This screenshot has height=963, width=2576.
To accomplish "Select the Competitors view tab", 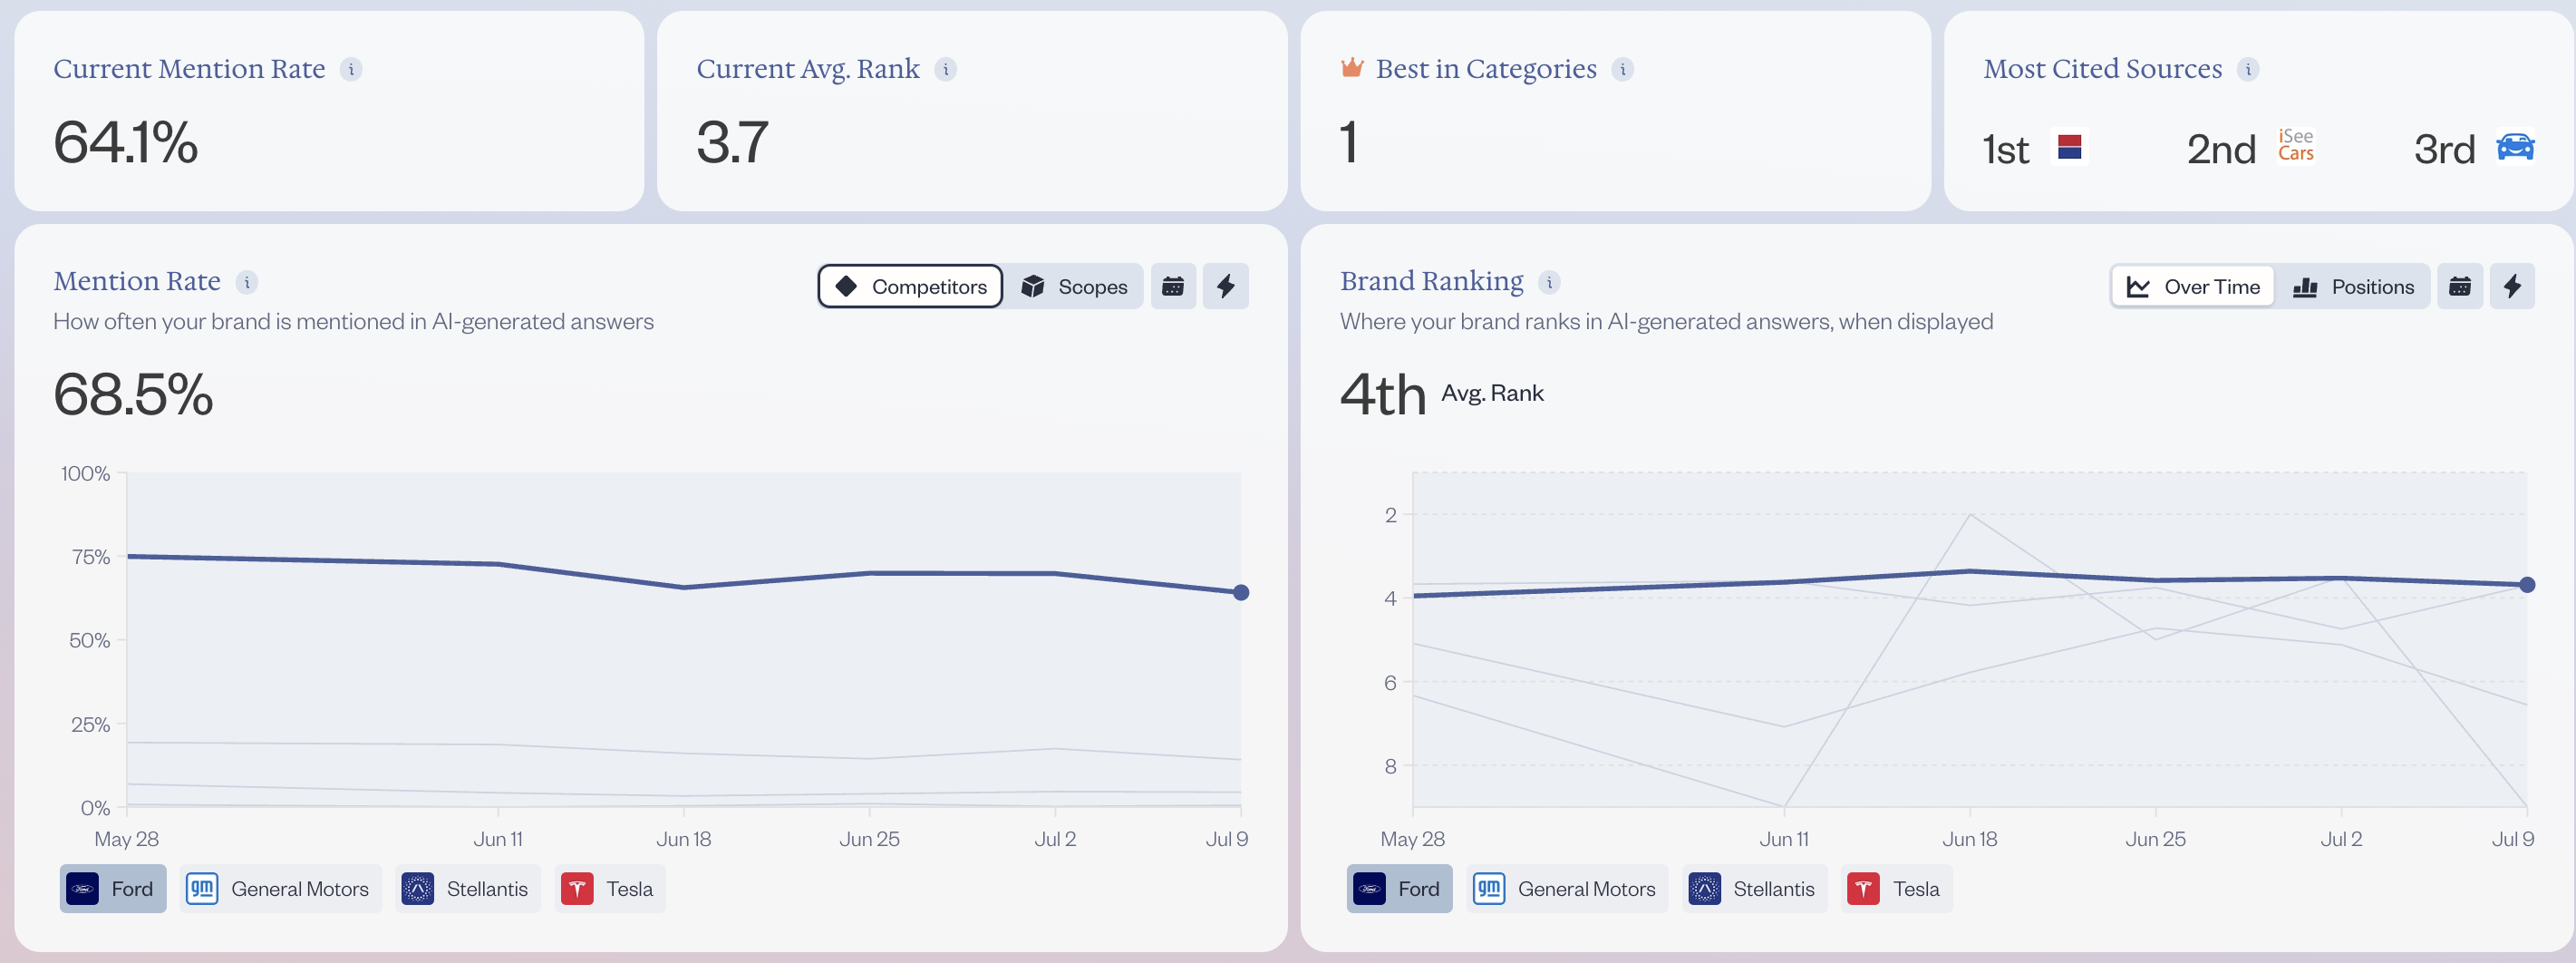I will click(x=910, y=287).
